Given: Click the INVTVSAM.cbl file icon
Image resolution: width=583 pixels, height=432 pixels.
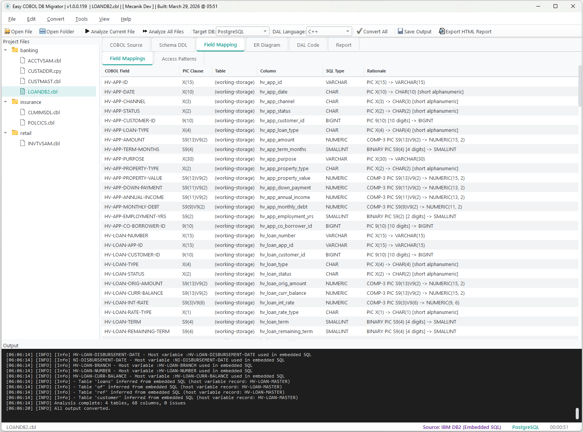Looking at the screenshot, I should (x=22, y=143).
